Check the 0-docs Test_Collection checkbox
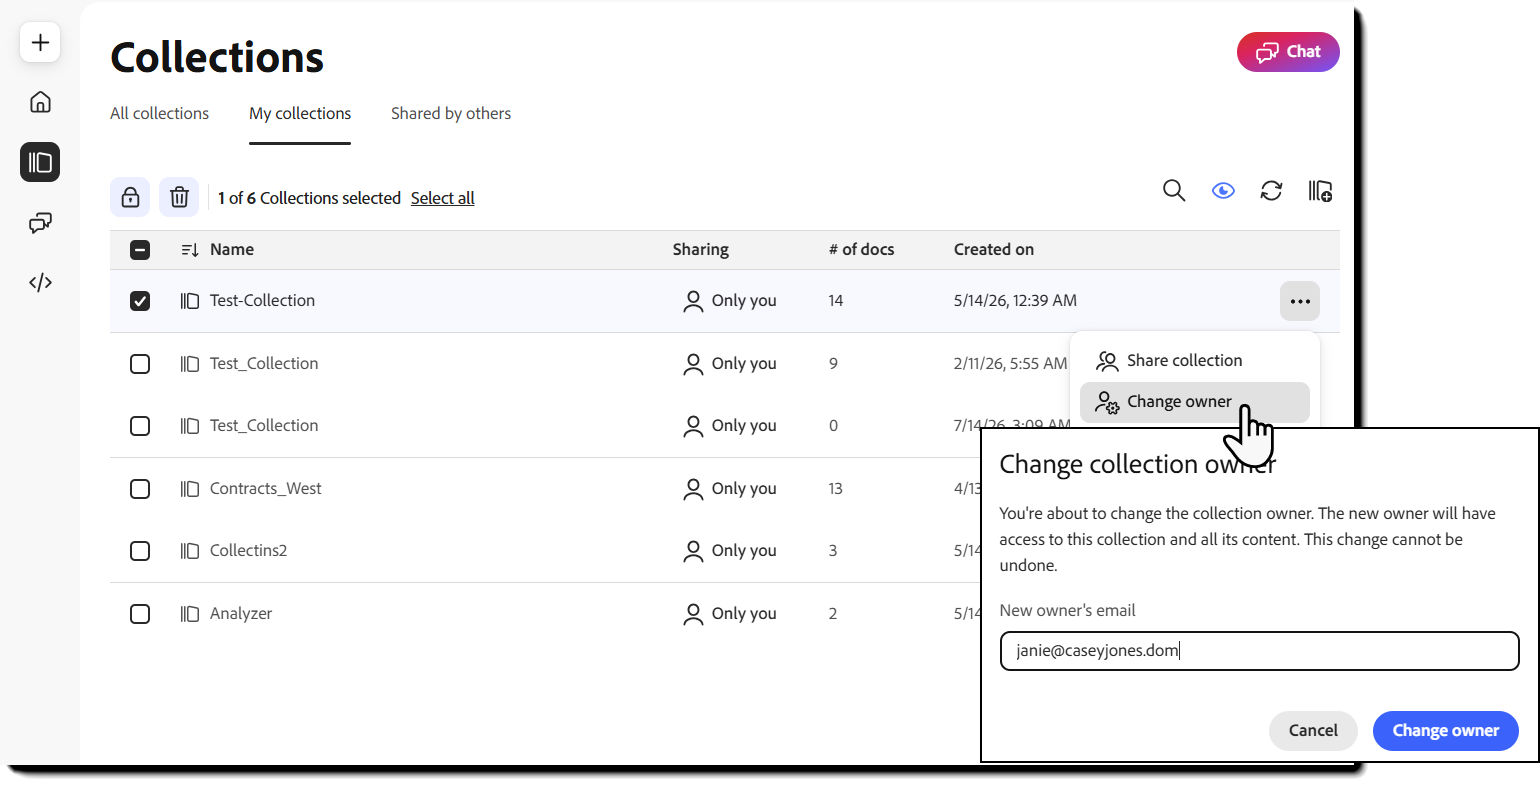 pyautogui.click(x=140, y=426)
